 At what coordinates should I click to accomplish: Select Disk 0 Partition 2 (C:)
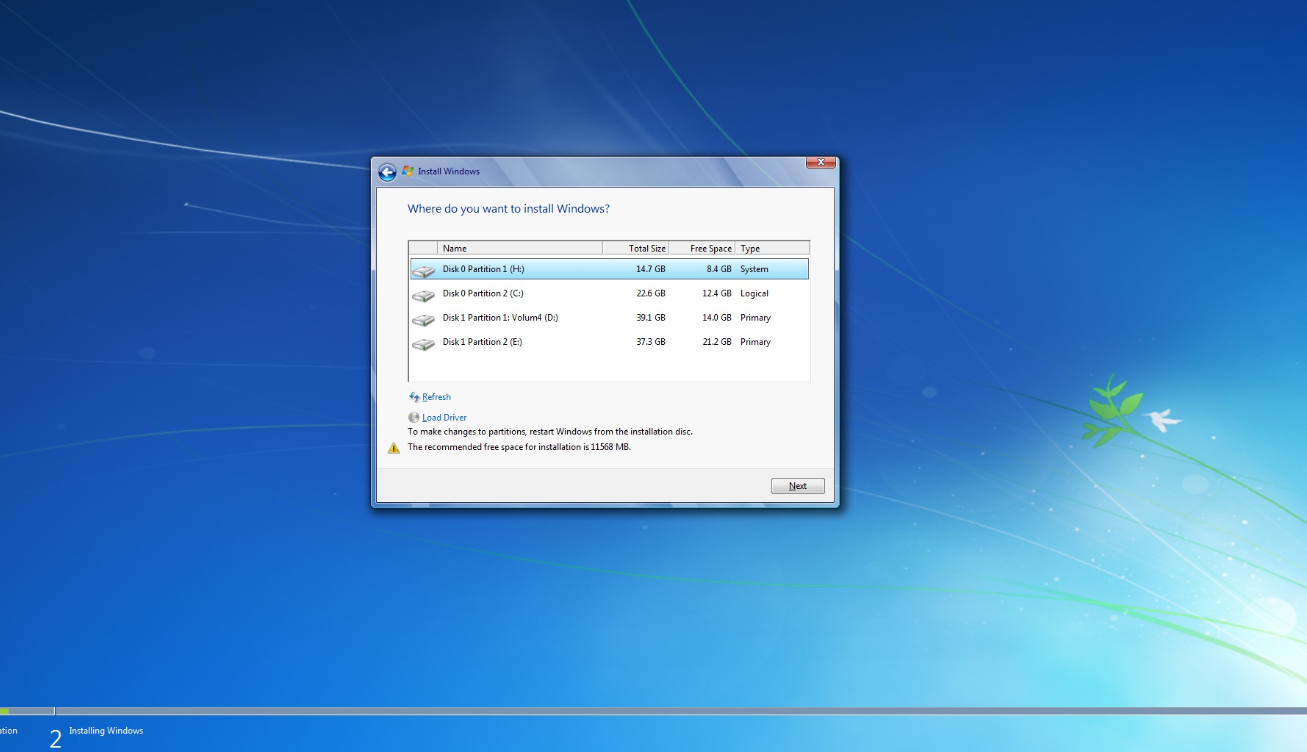click(x=609, y=293)
